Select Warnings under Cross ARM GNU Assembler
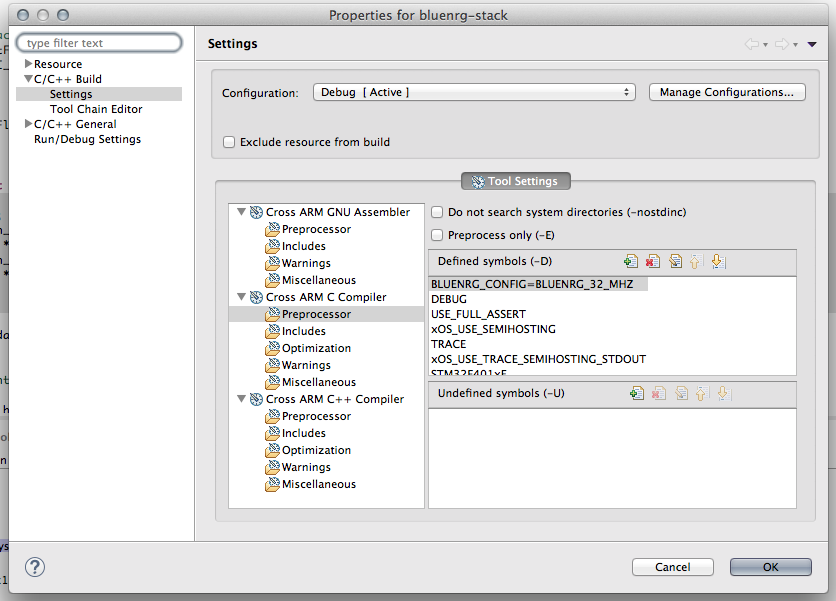This screenshot has height=601, width=836. point(306,263)
